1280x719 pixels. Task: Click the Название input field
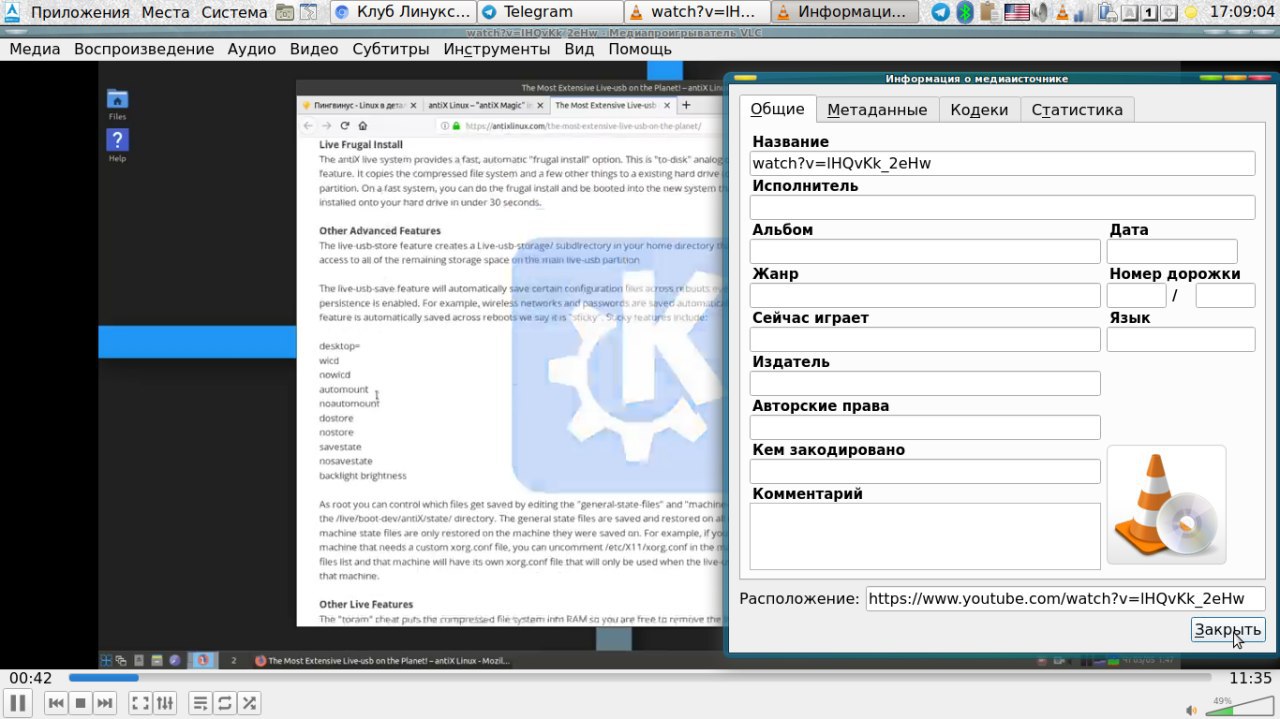(x=1002, y=163)
